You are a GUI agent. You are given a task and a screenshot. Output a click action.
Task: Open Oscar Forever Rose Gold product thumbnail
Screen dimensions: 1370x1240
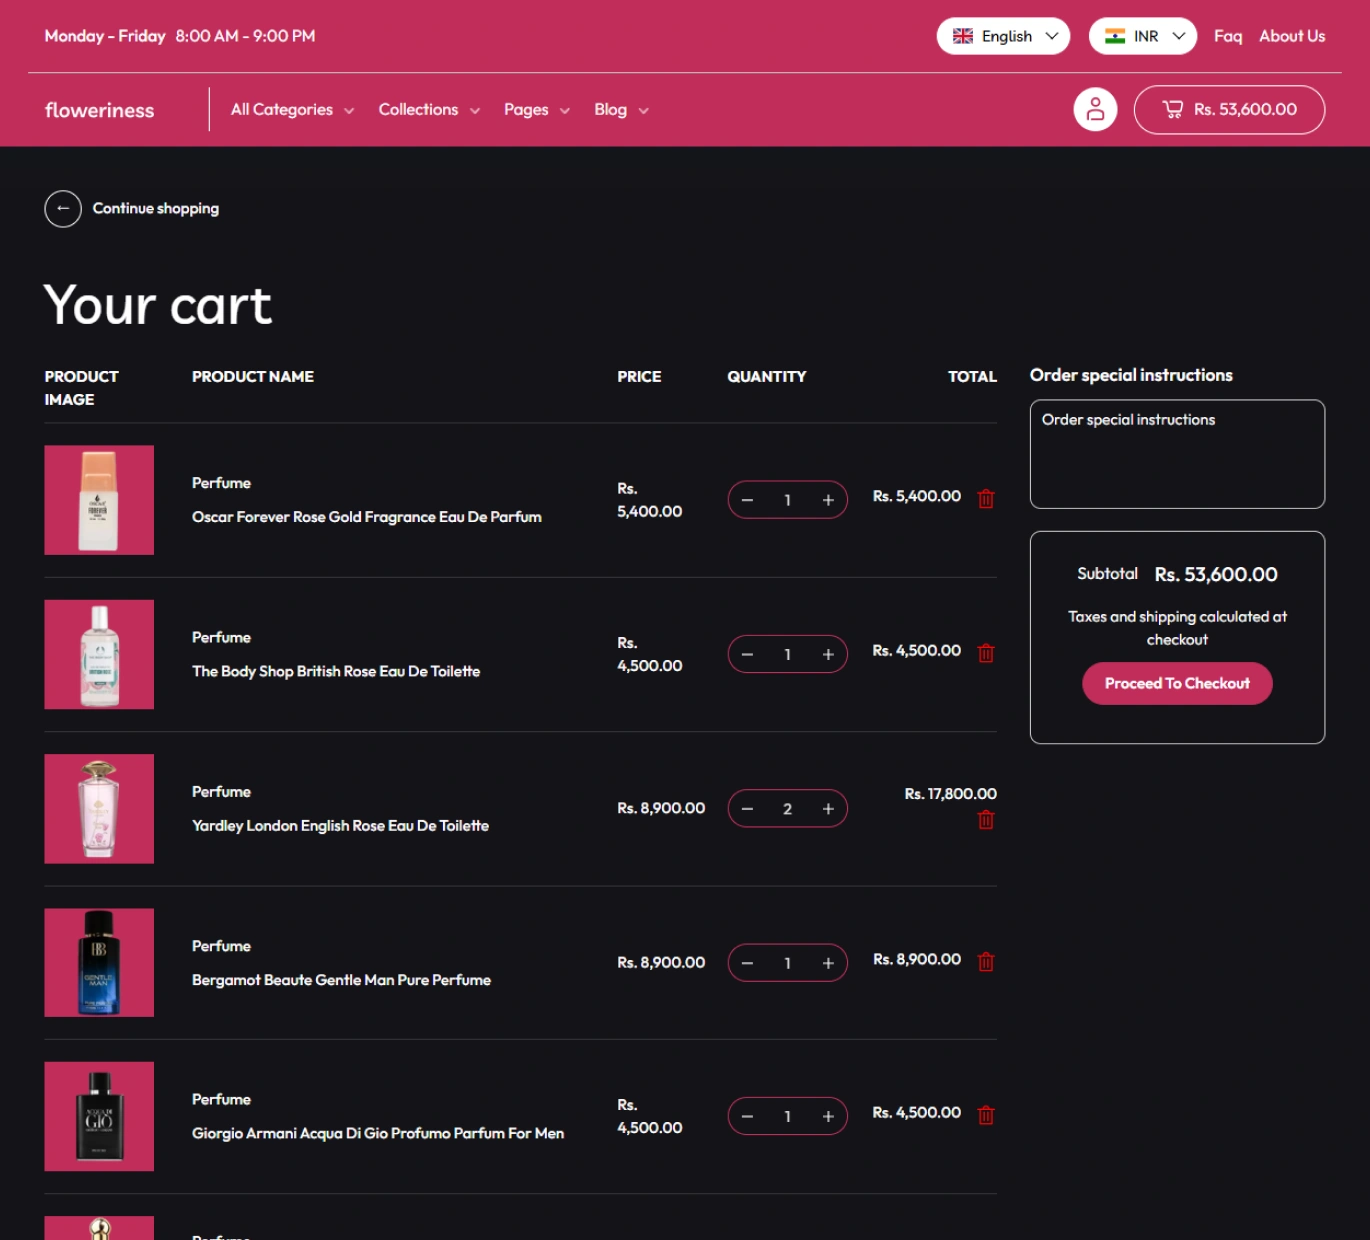tap(99, 500)
